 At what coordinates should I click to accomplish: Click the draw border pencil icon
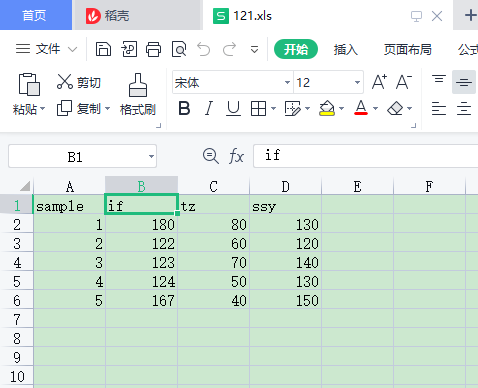[292, 109]
